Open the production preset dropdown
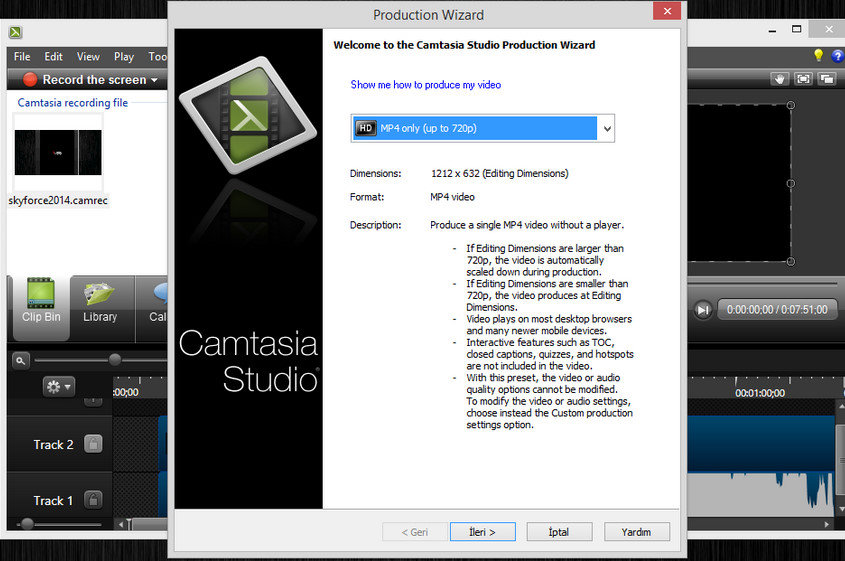Viewport: 845px width, 561px height. [x=607, y=128]
